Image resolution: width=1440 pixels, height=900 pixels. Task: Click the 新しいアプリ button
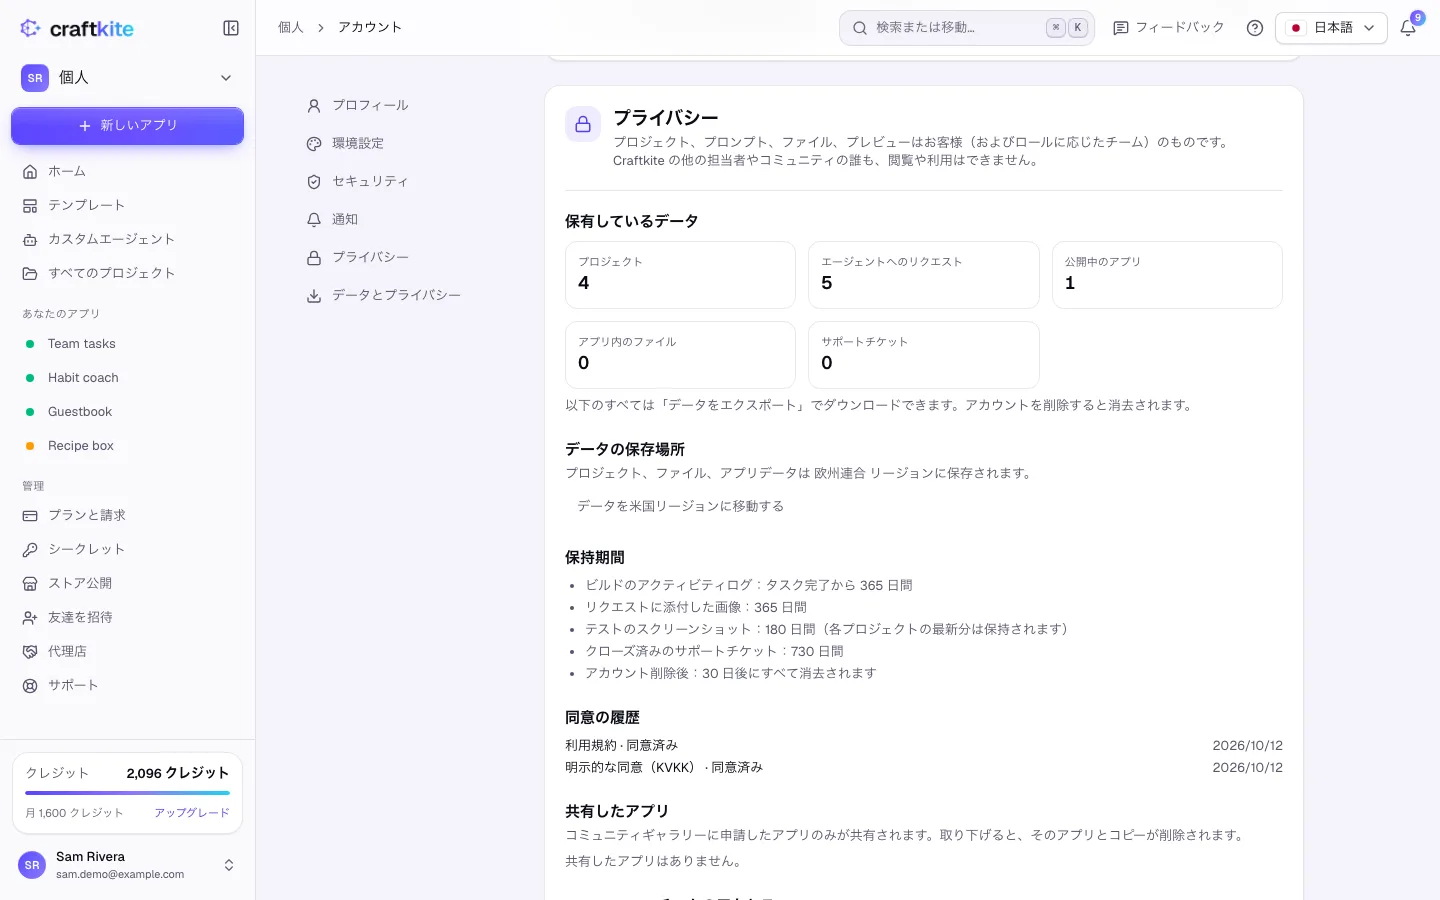tap(127, 126)
